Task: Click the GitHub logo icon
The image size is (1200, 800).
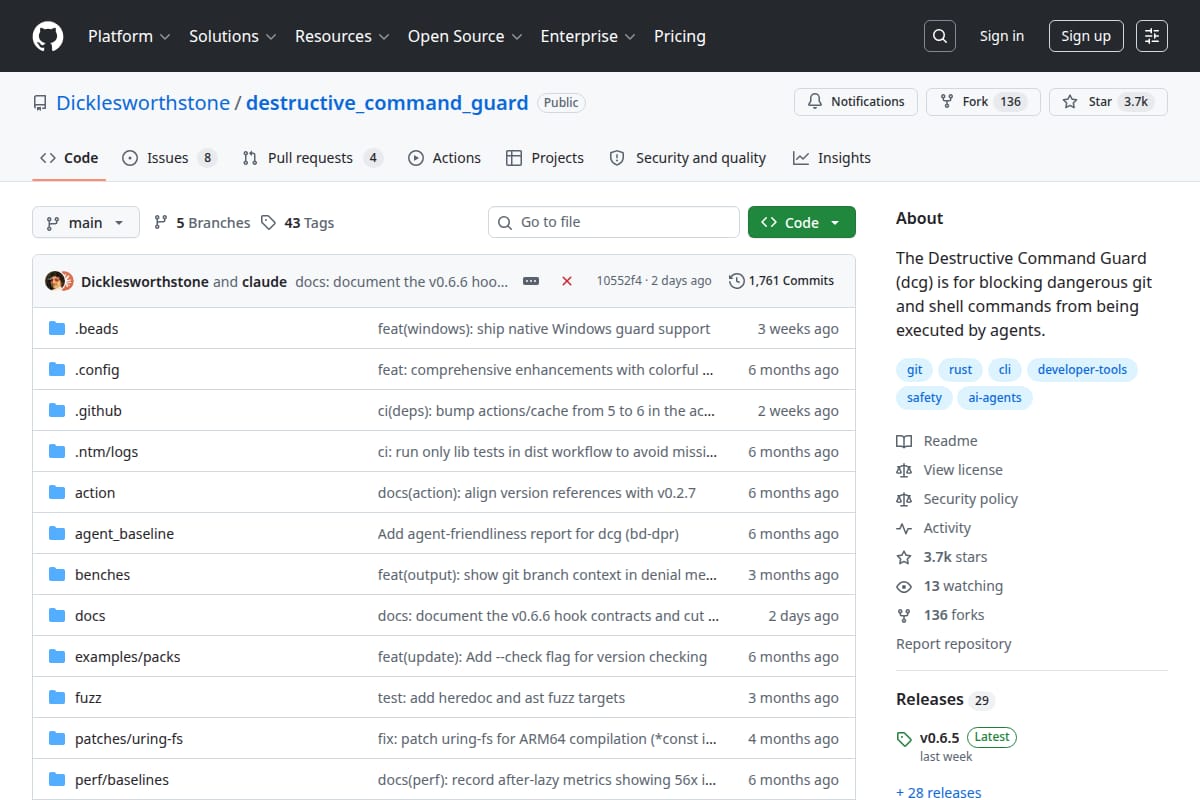Action: (x=48, y=36)
